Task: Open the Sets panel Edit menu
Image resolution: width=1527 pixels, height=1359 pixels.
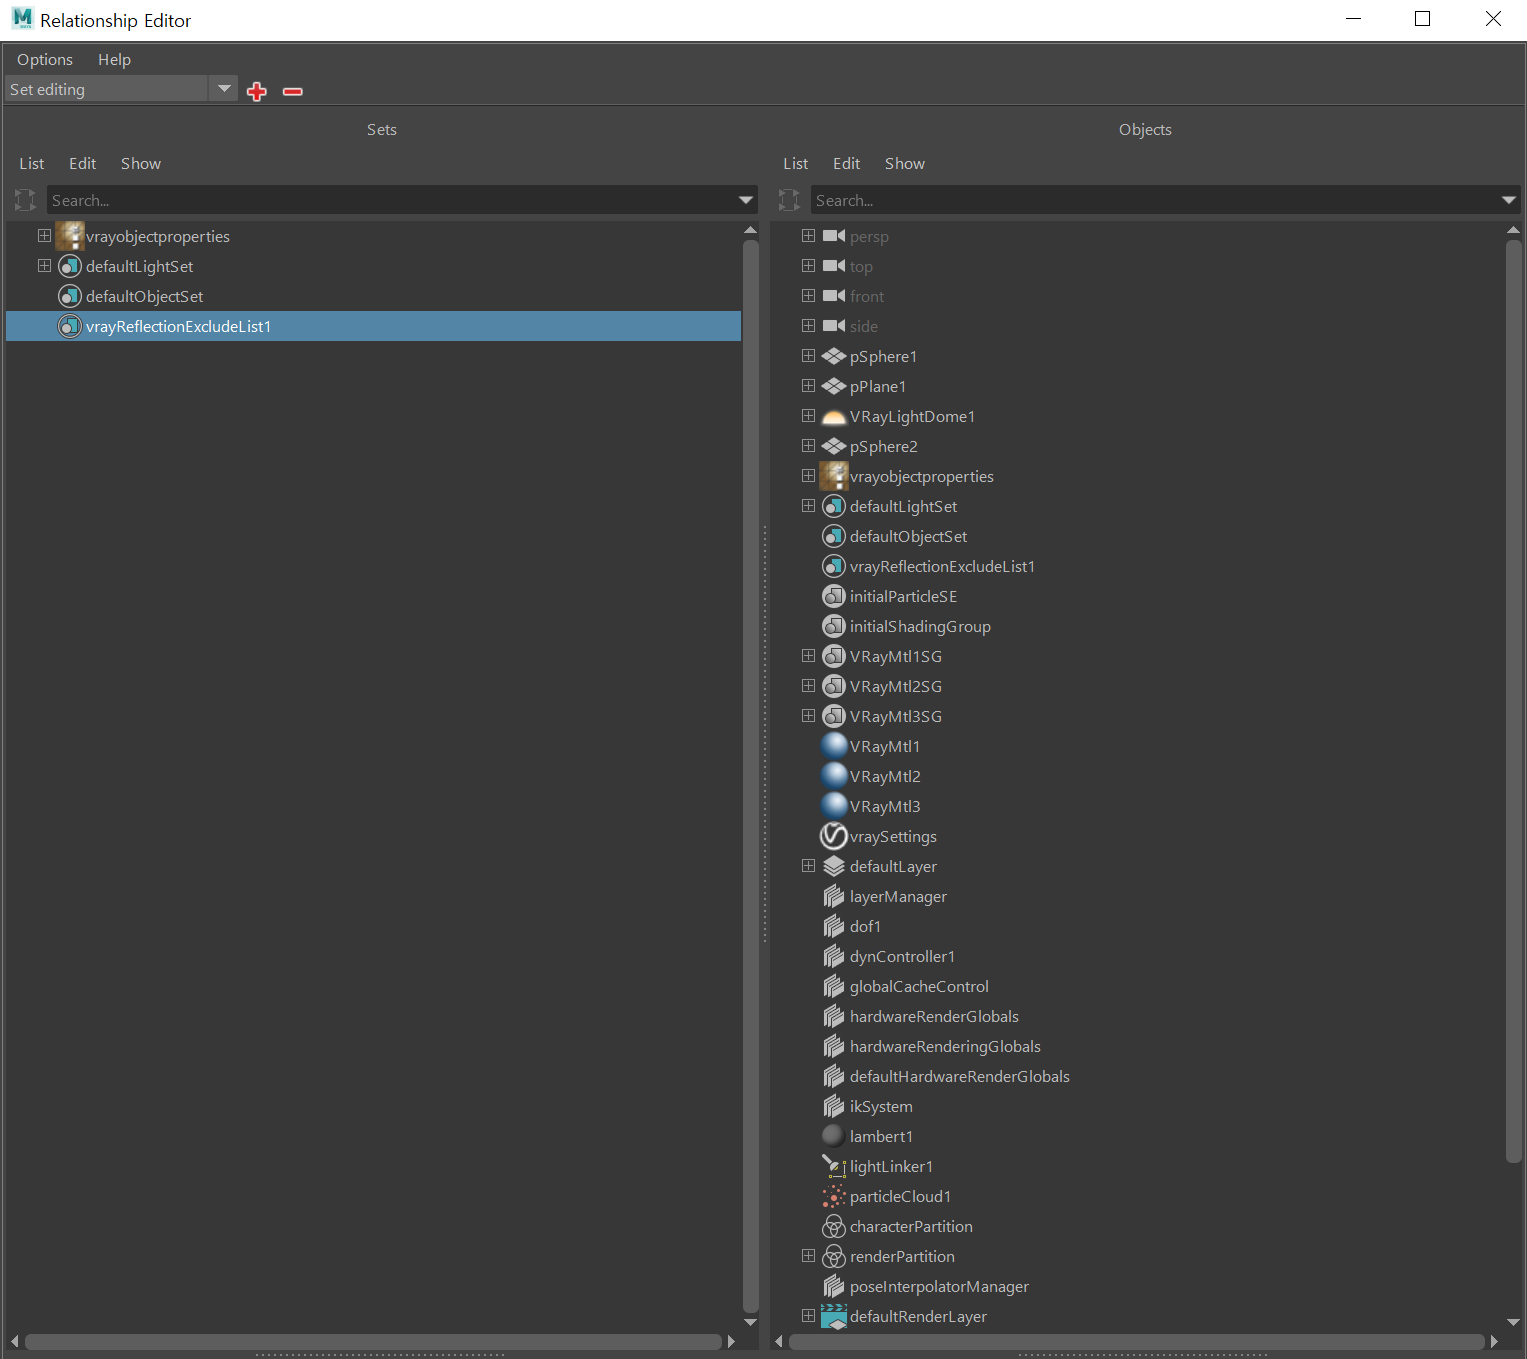Action: [x=82, y=164]
